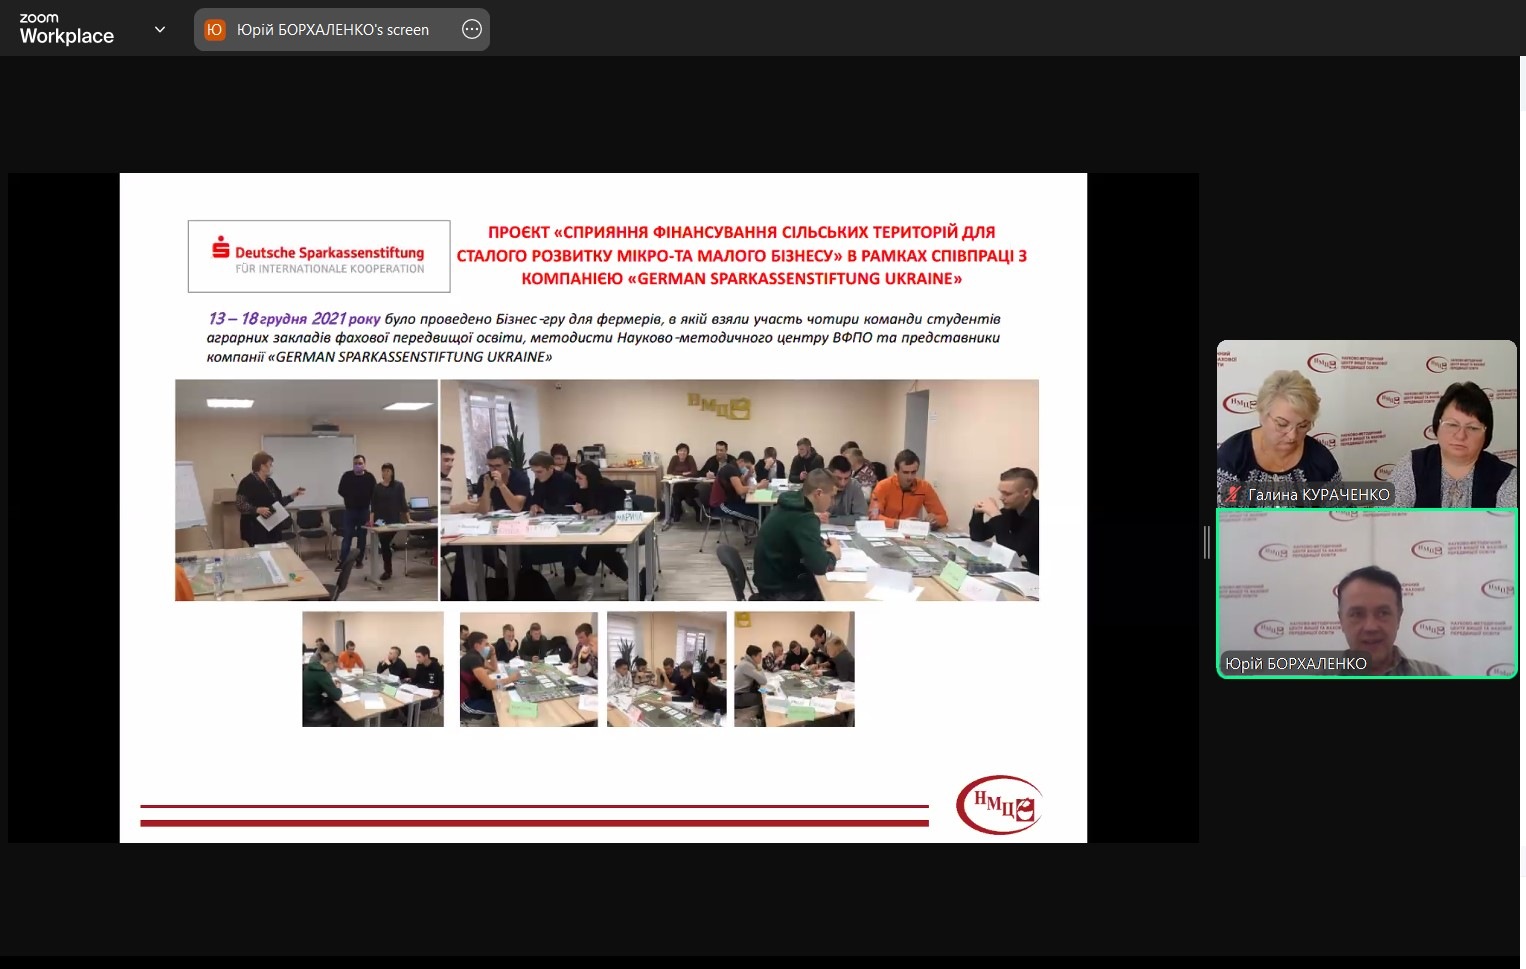Click the first small photo in bottom row
Viewport: 1526px width, 969px height.
click(x=373, y=669)
